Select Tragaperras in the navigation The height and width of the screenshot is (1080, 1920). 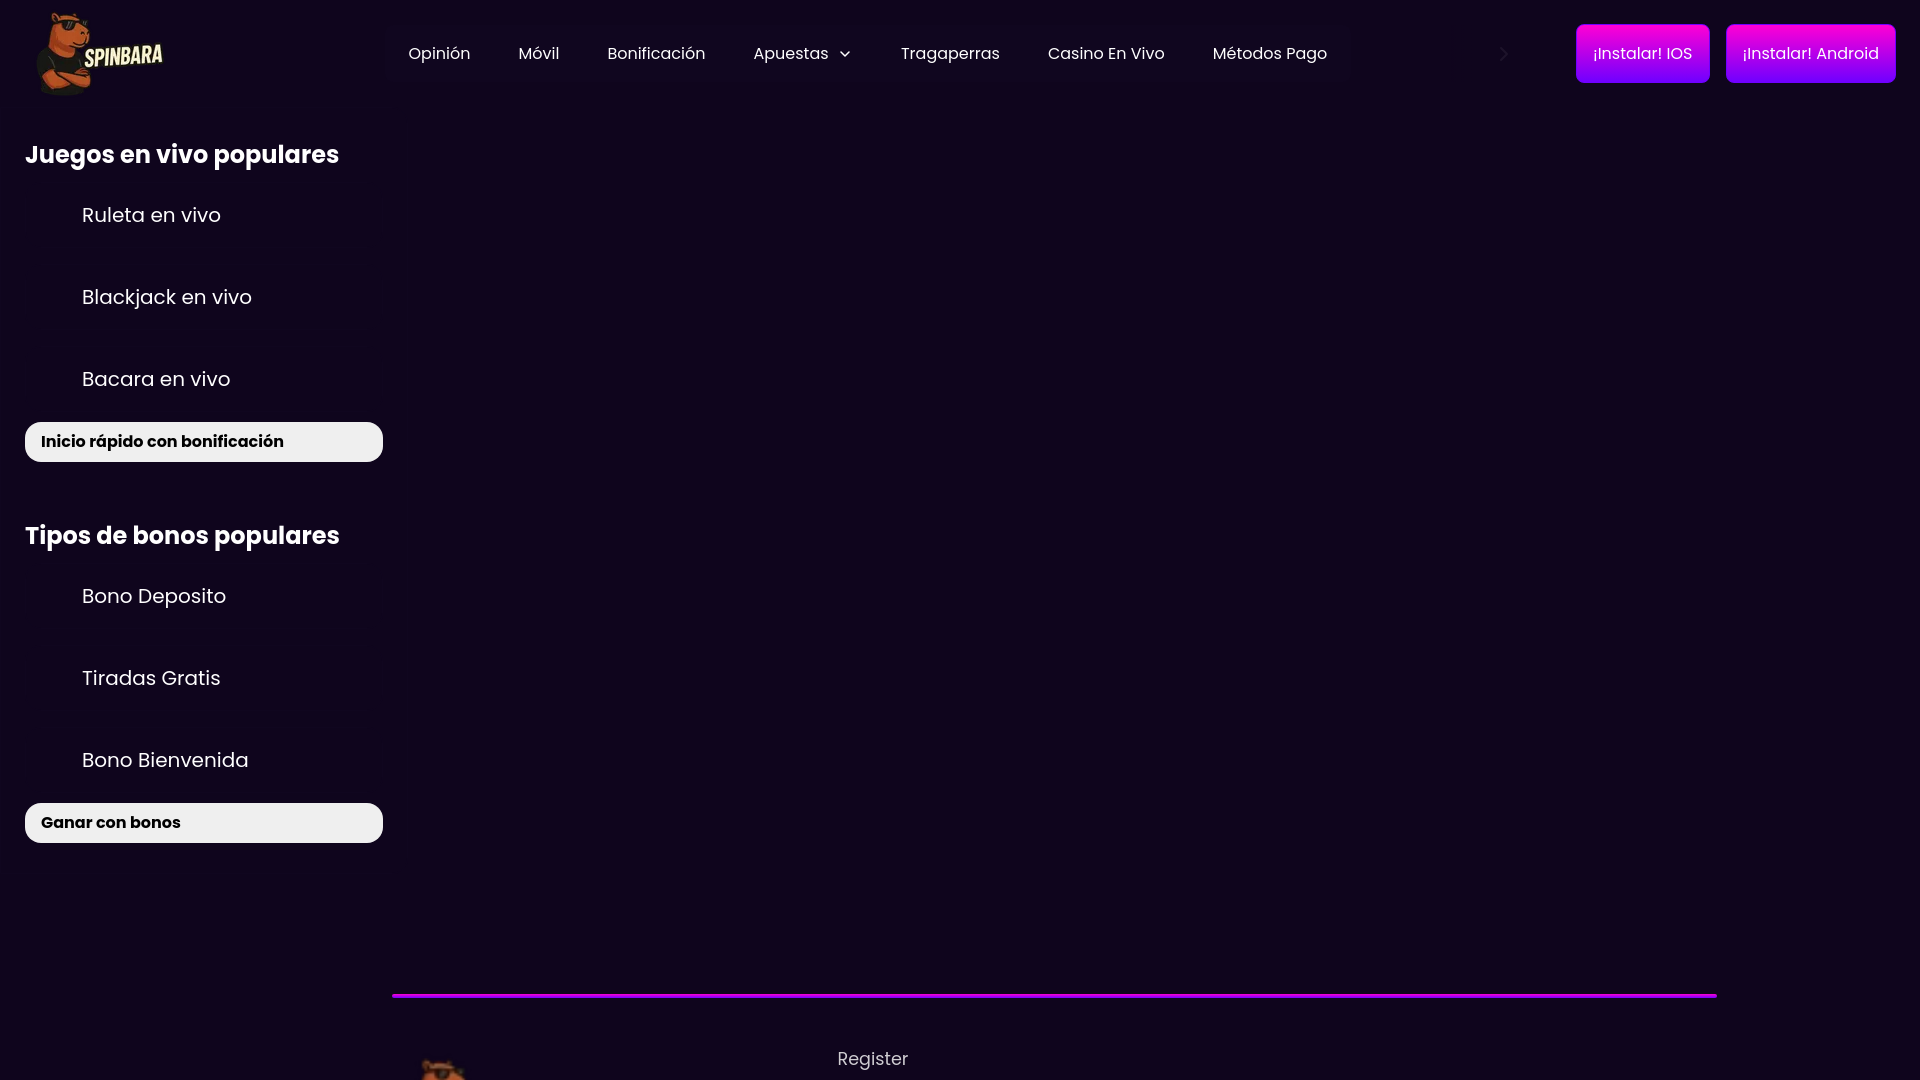pyautogui.click(x=950, y=54)
